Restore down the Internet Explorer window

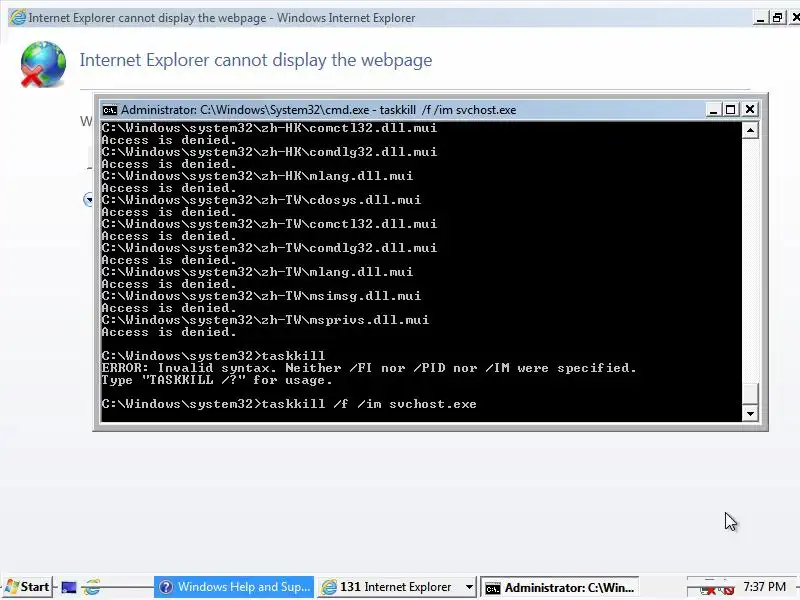(x=778, y=18)
